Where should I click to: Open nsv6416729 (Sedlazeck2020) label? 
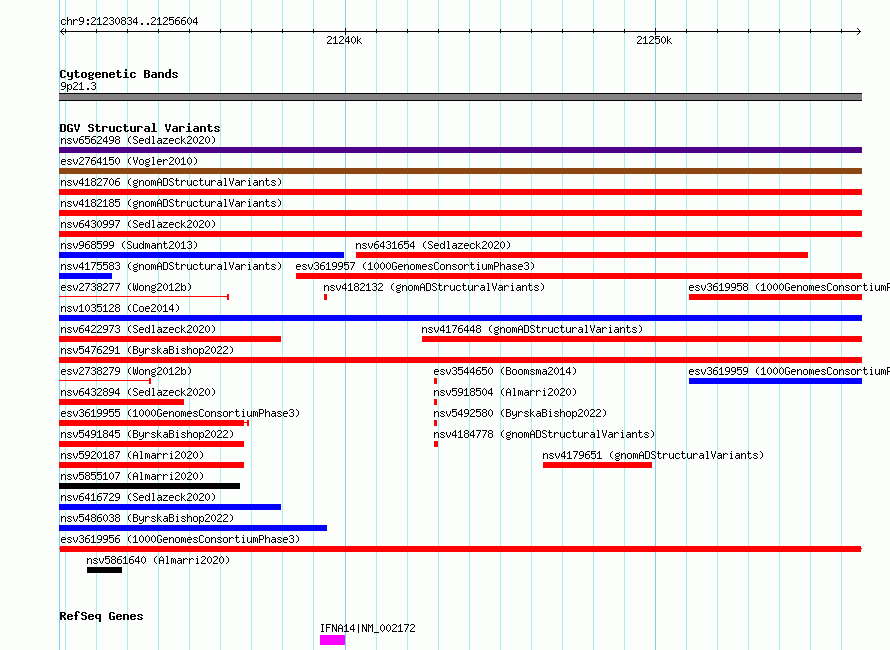click(x=138, y=497)
